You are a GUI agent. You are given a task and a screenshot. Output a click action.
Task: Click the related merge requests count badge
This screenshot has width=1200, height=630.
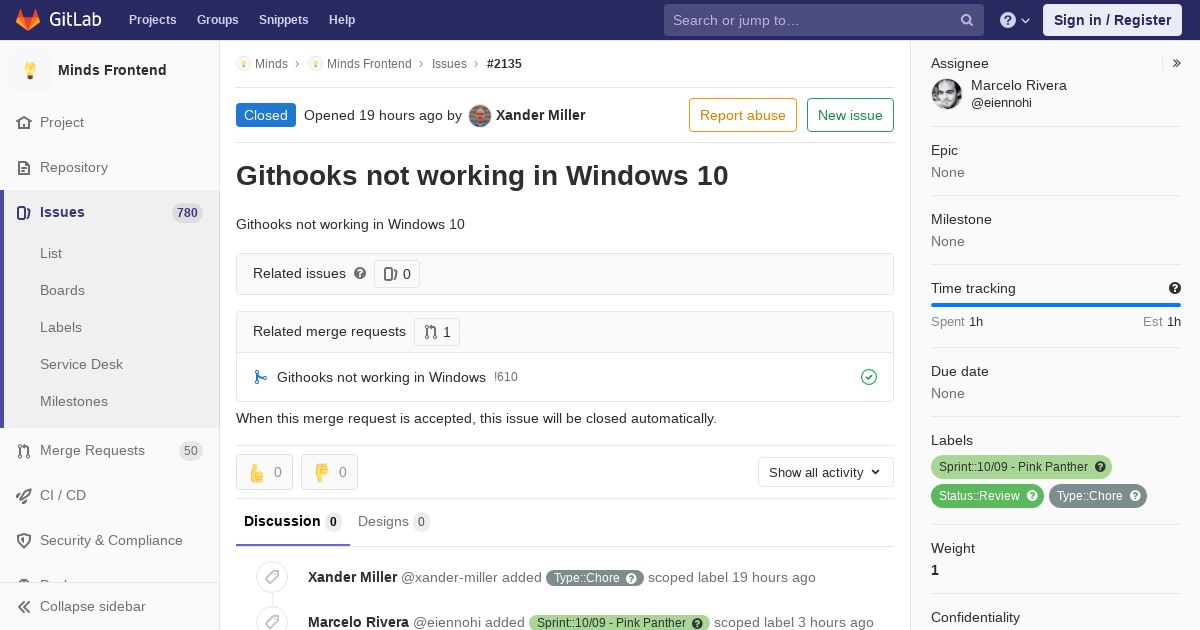437,332
